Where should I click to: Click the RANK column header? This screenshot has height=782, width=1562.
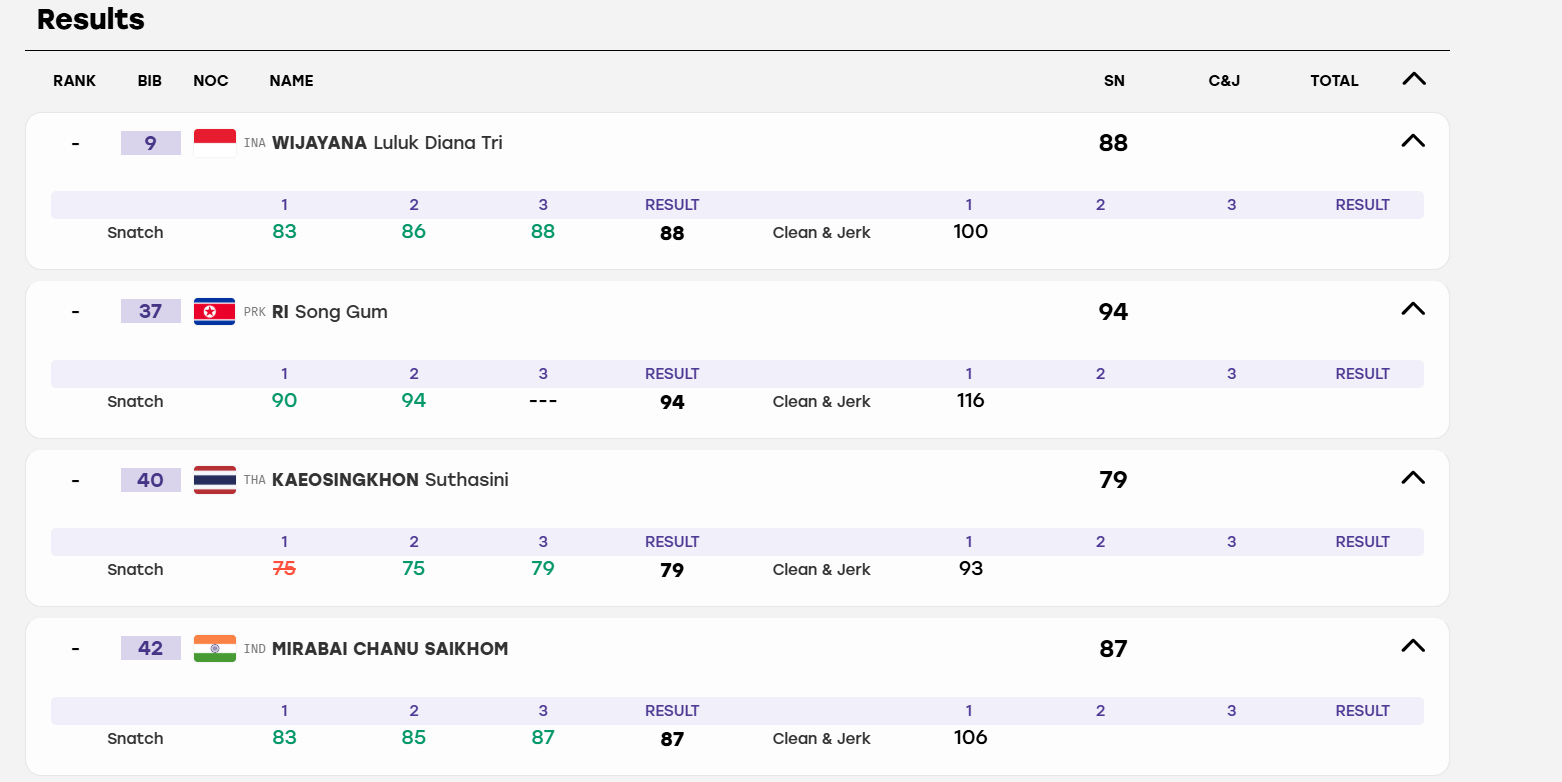click(75, 81)
